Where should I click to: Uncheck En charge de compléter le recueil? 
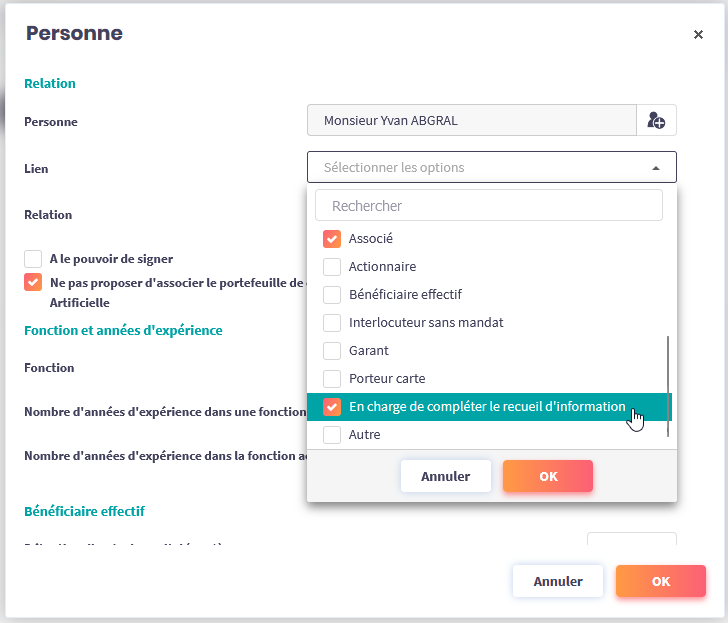click(332, 407)
